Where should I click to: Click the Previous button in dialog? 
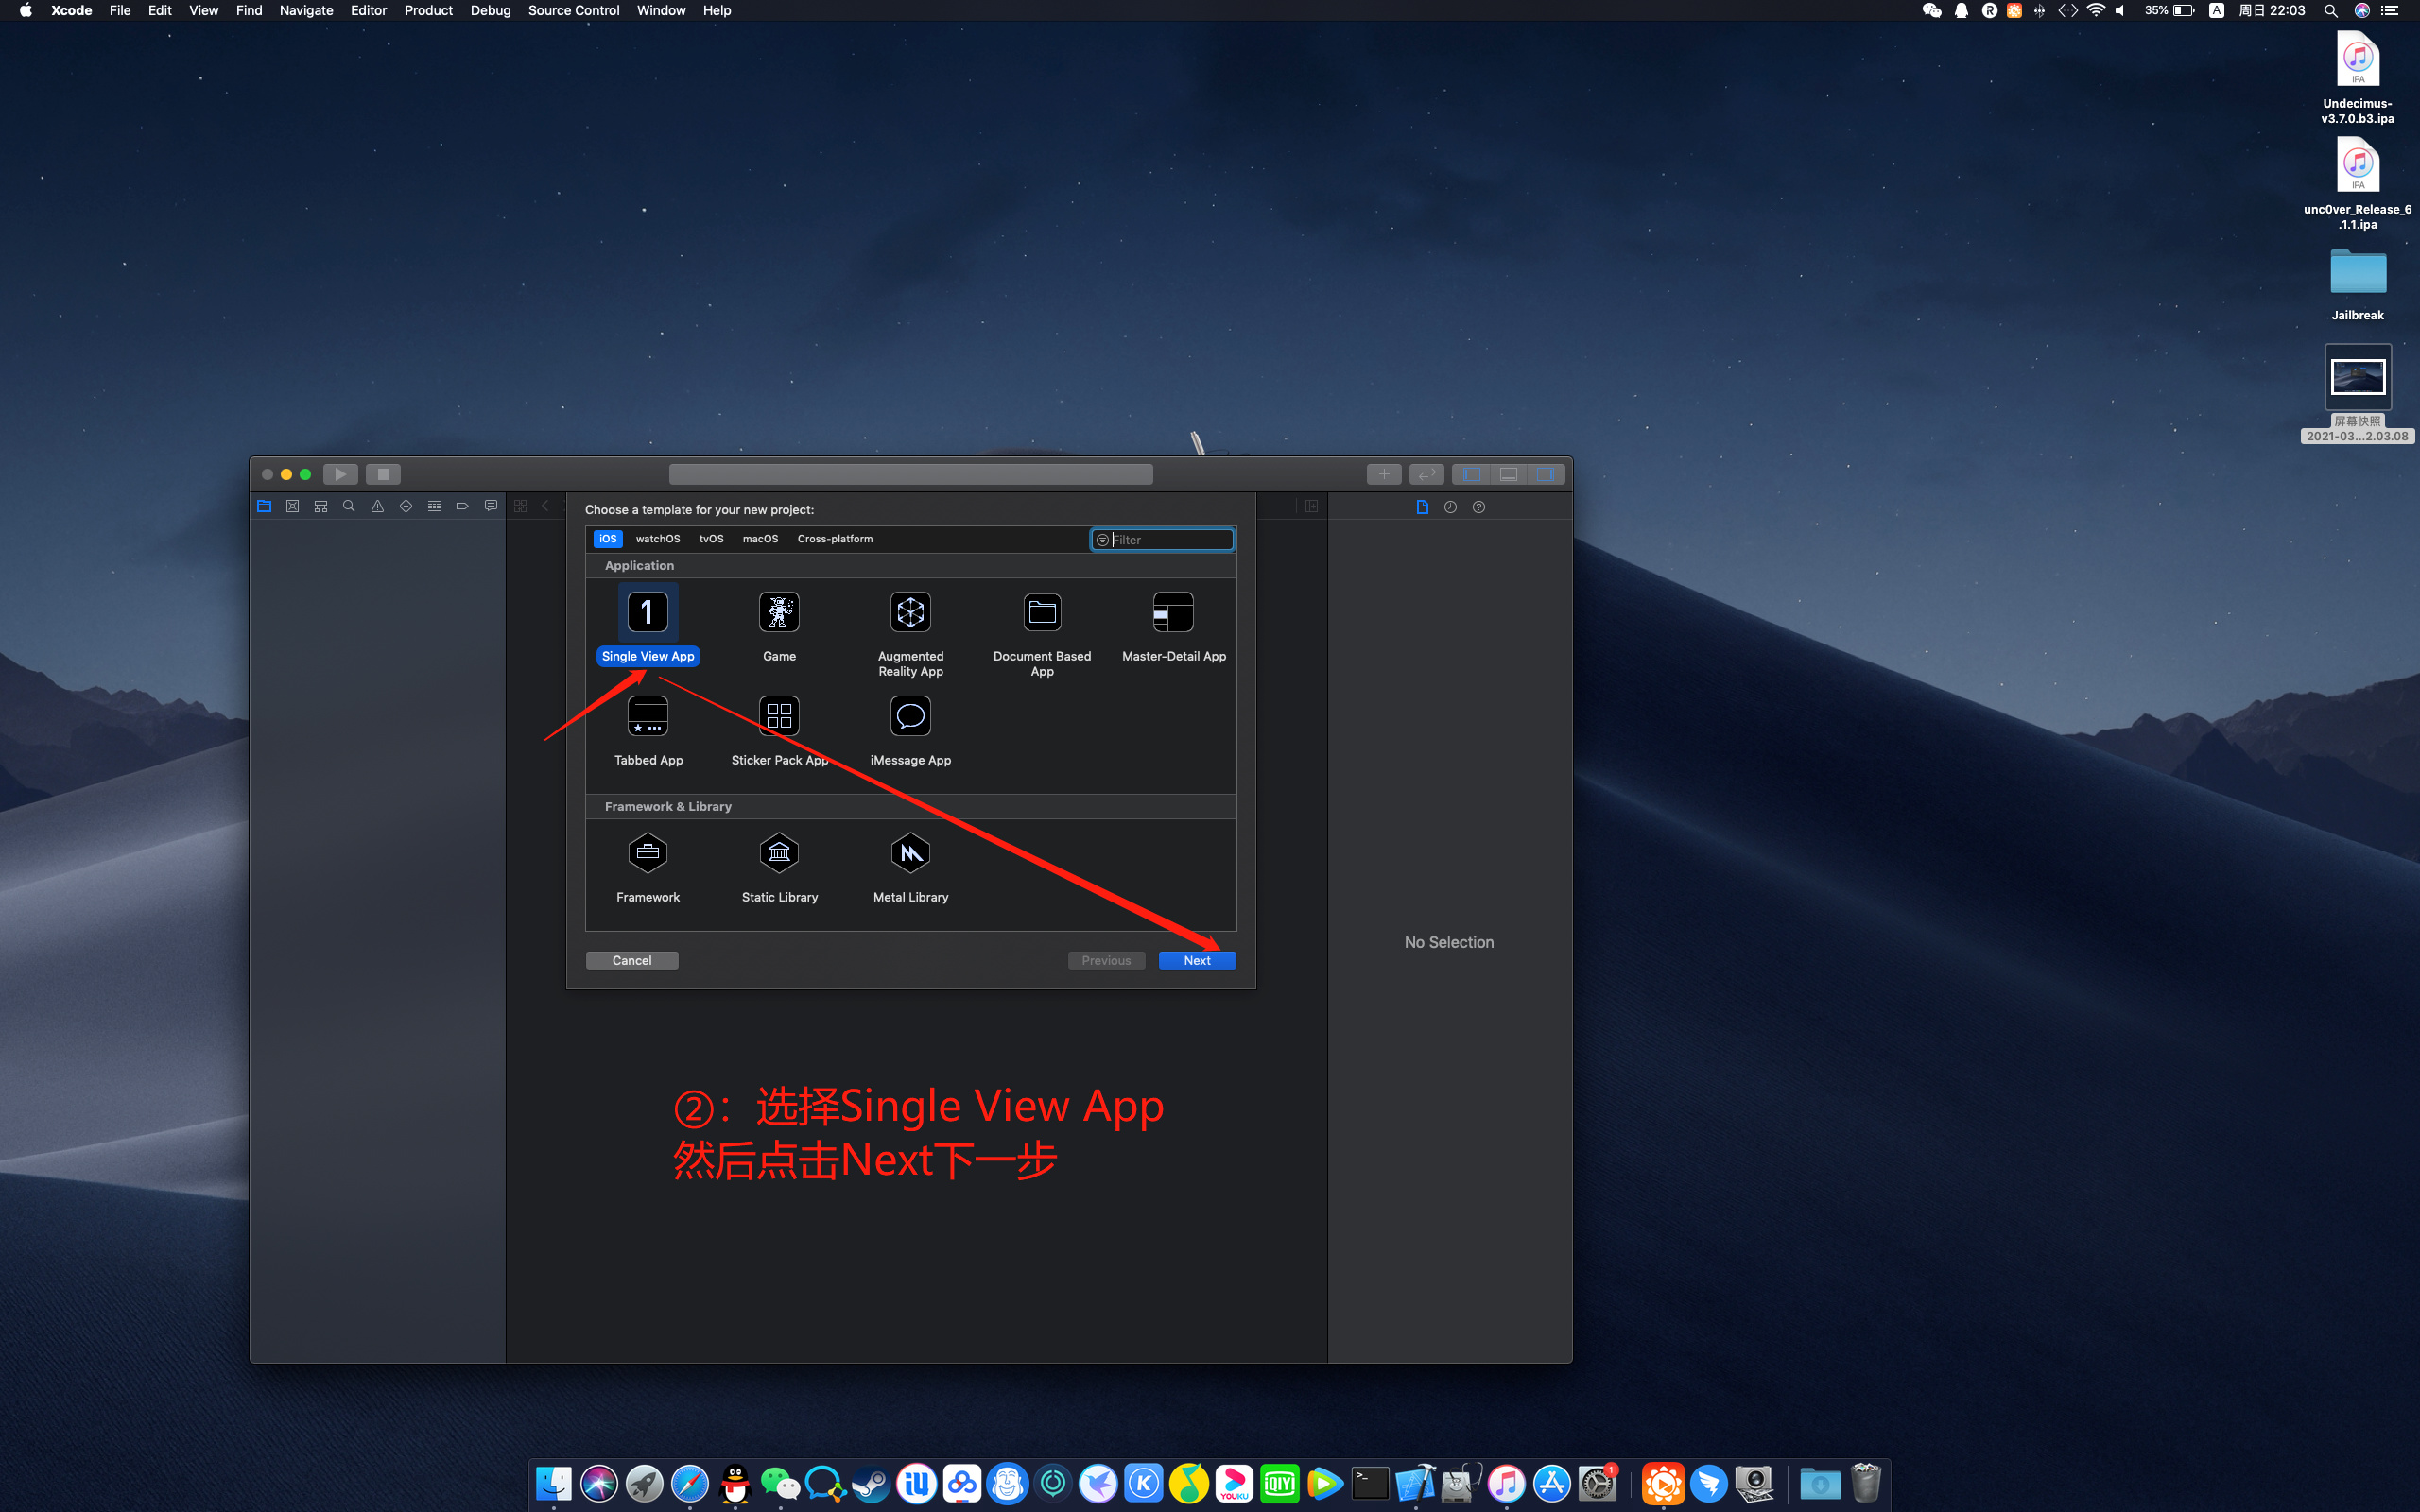1104,960
